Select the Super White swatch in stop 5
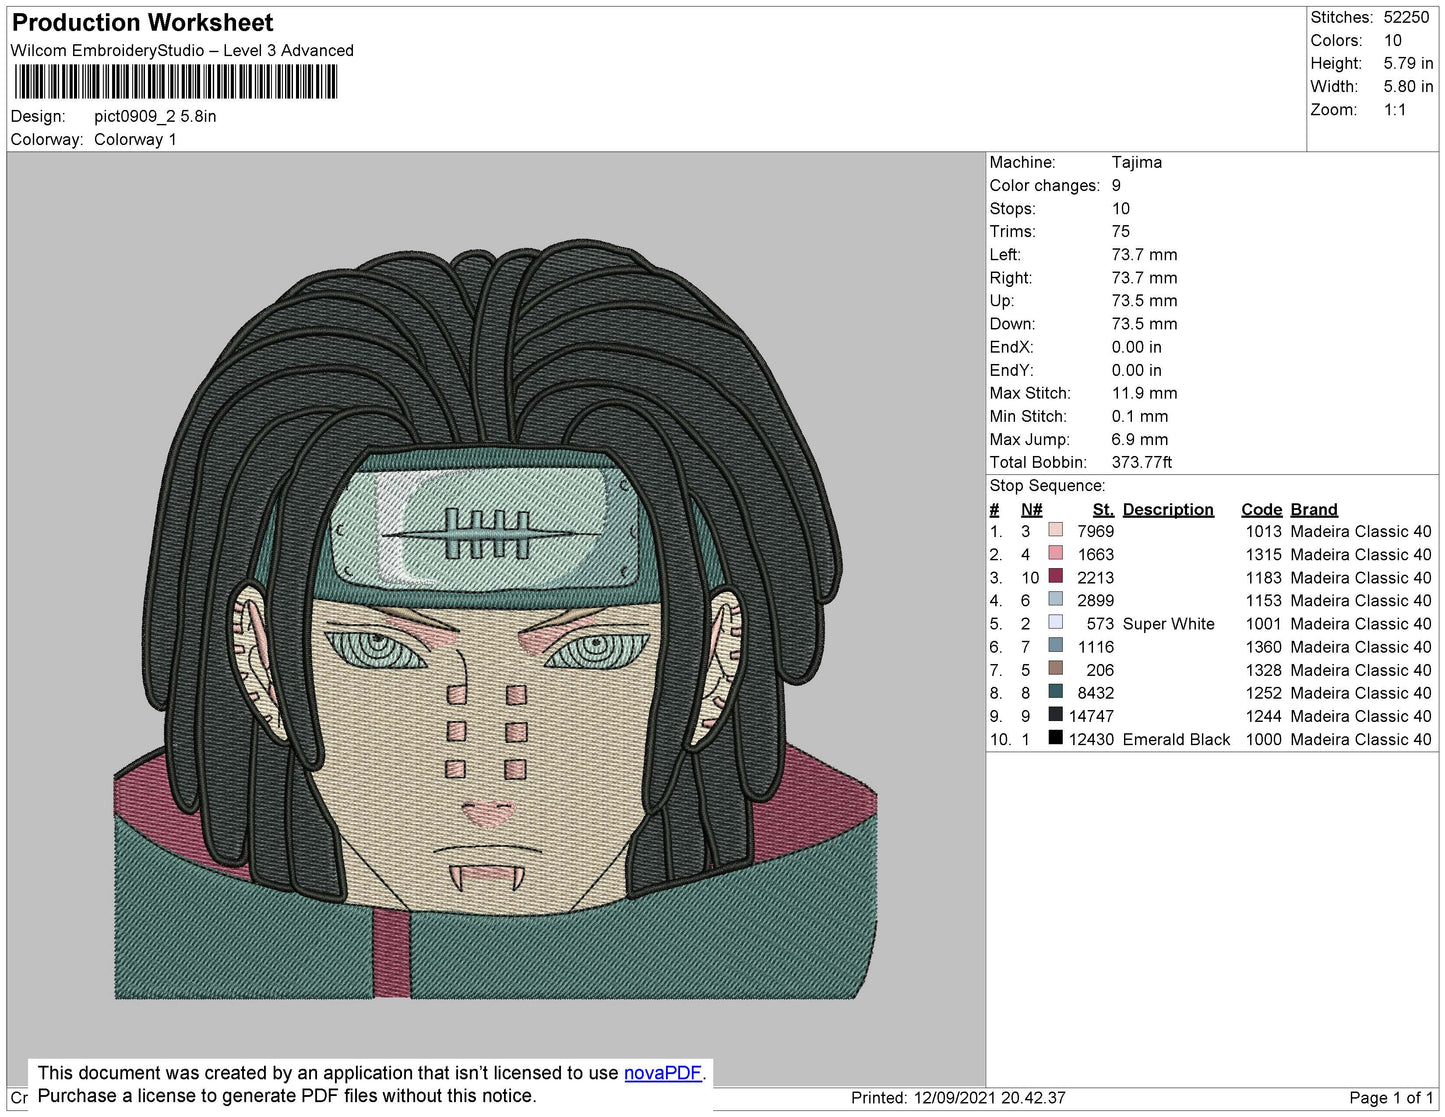The height and width of the screenshot is (1117, 1445). pos(1055,622)
